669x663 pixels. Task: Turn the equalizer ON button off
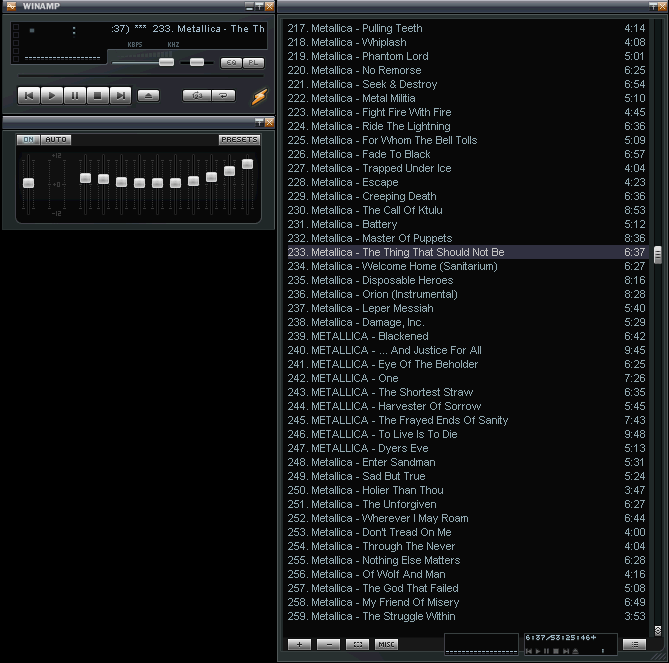coord(28,140)
